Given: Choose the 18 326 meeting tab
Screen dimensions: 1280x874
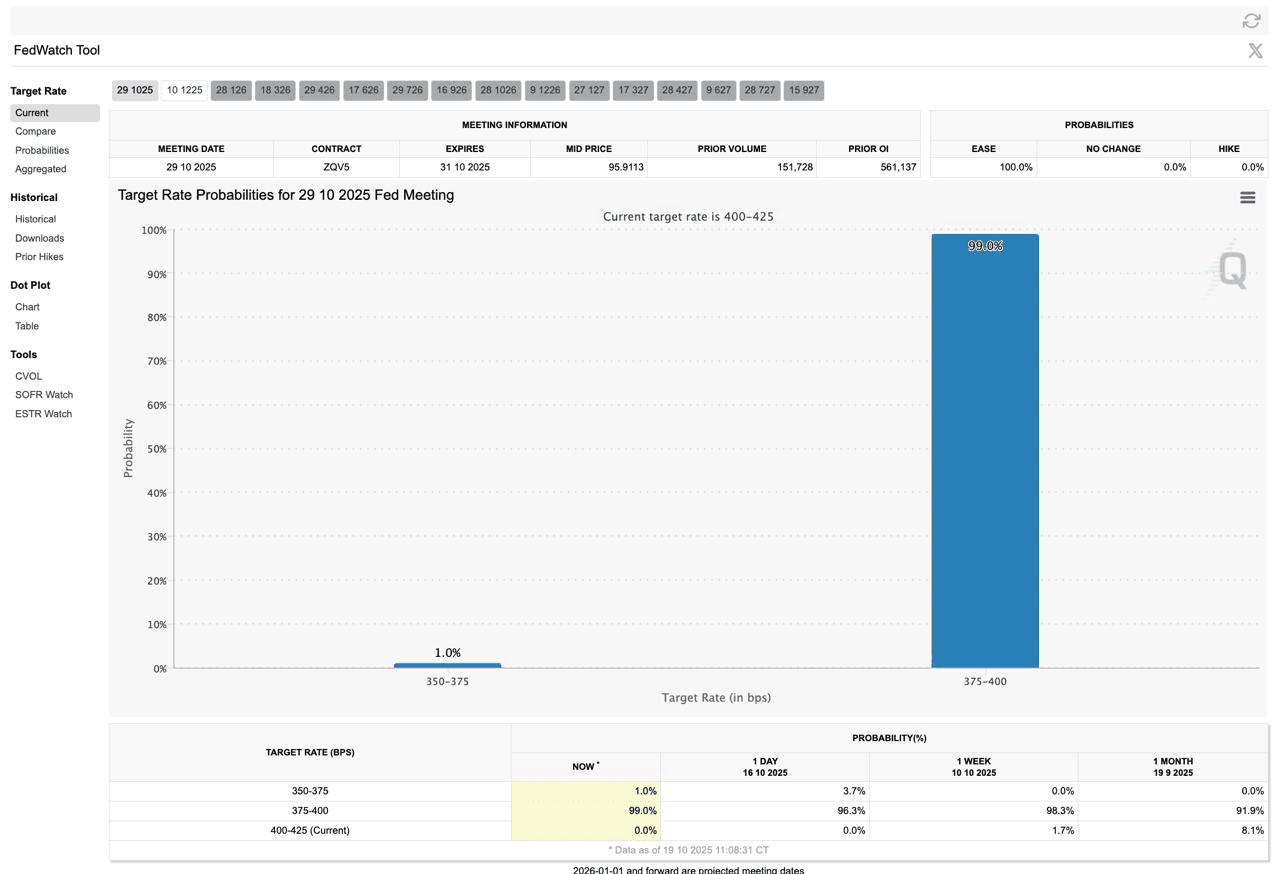Looking at the screenshot, I should tap(275, 90).
